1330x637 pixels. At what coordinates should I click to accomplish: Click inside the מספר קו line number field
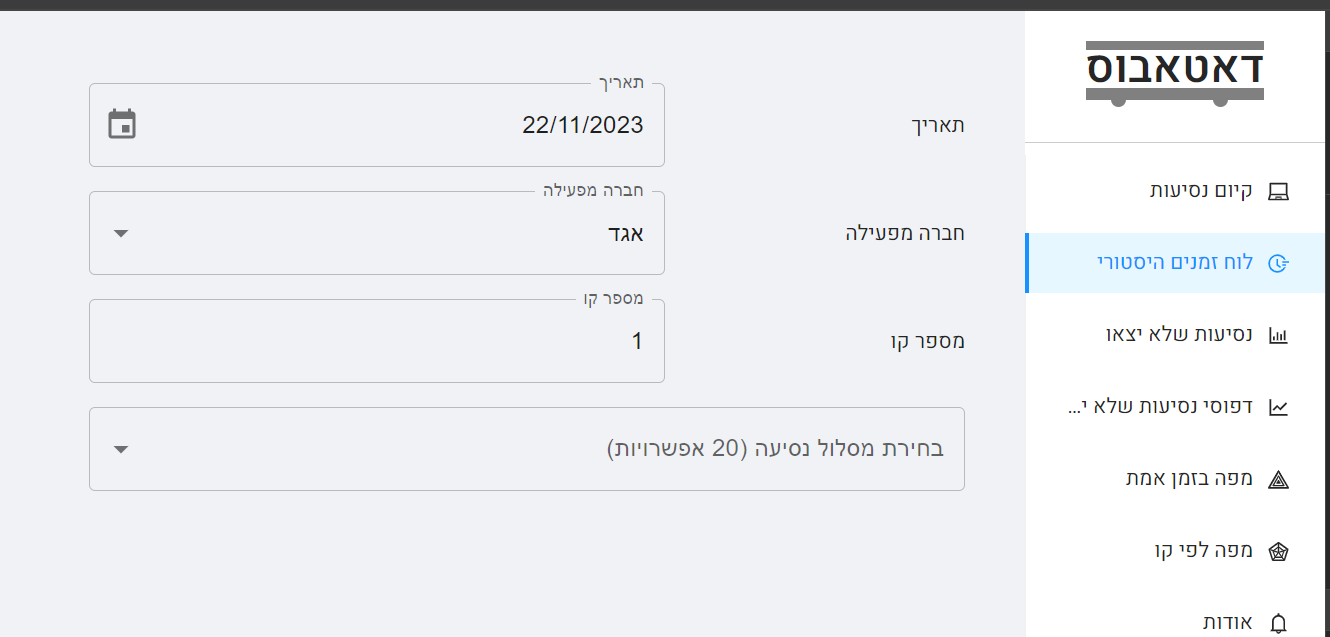[376, 340]
